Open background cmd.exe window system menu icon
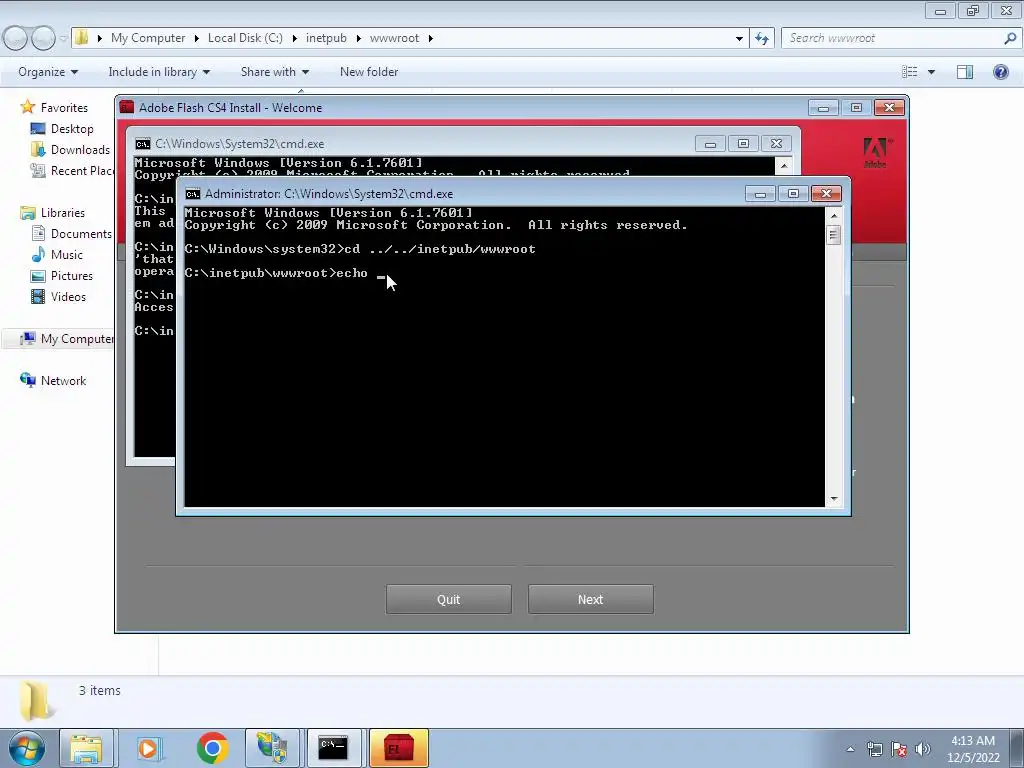The width and height of the screenshot is (1024, 768). (x=142, y=144)
